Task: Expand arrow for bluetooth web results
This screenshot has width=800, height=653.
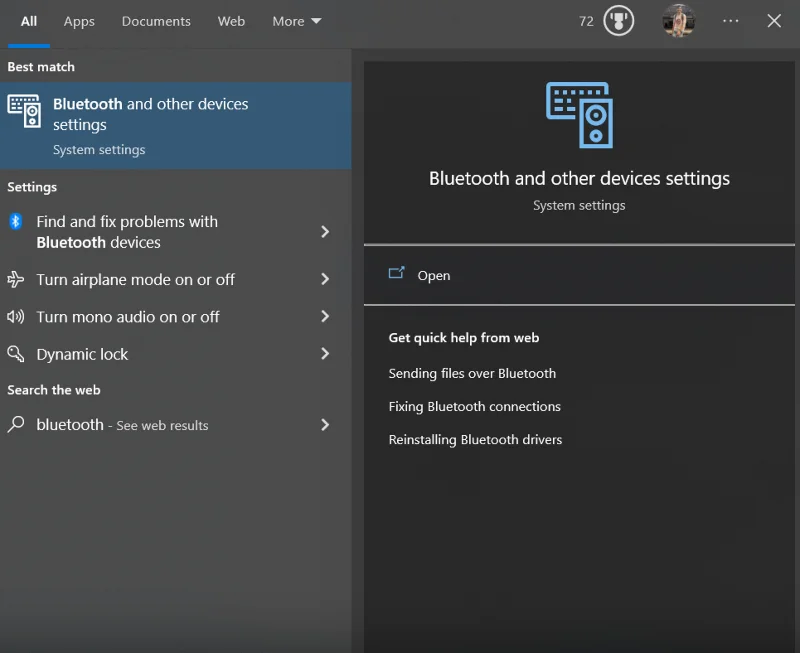Action: point(325,424)
